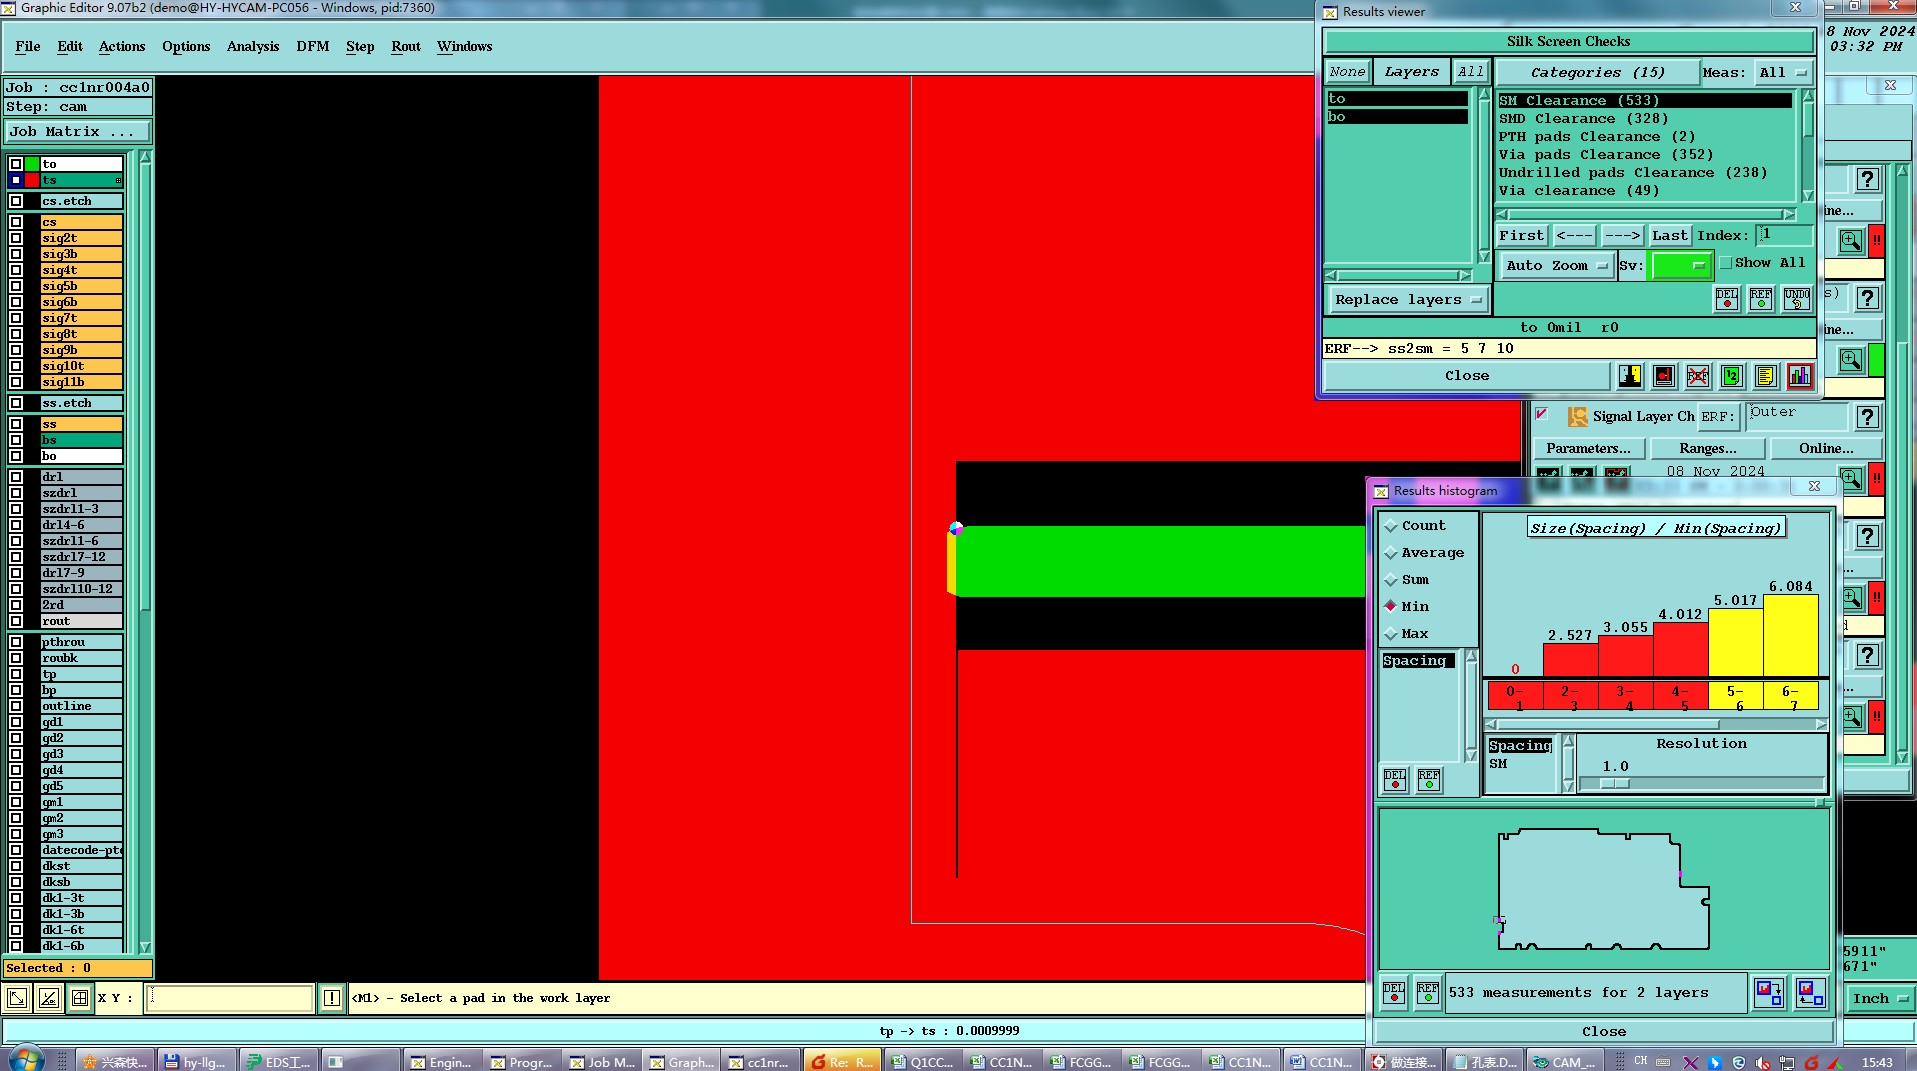Click the second snap tool icon left of X Y
1917x1071 pixels.
coord(49,998)
